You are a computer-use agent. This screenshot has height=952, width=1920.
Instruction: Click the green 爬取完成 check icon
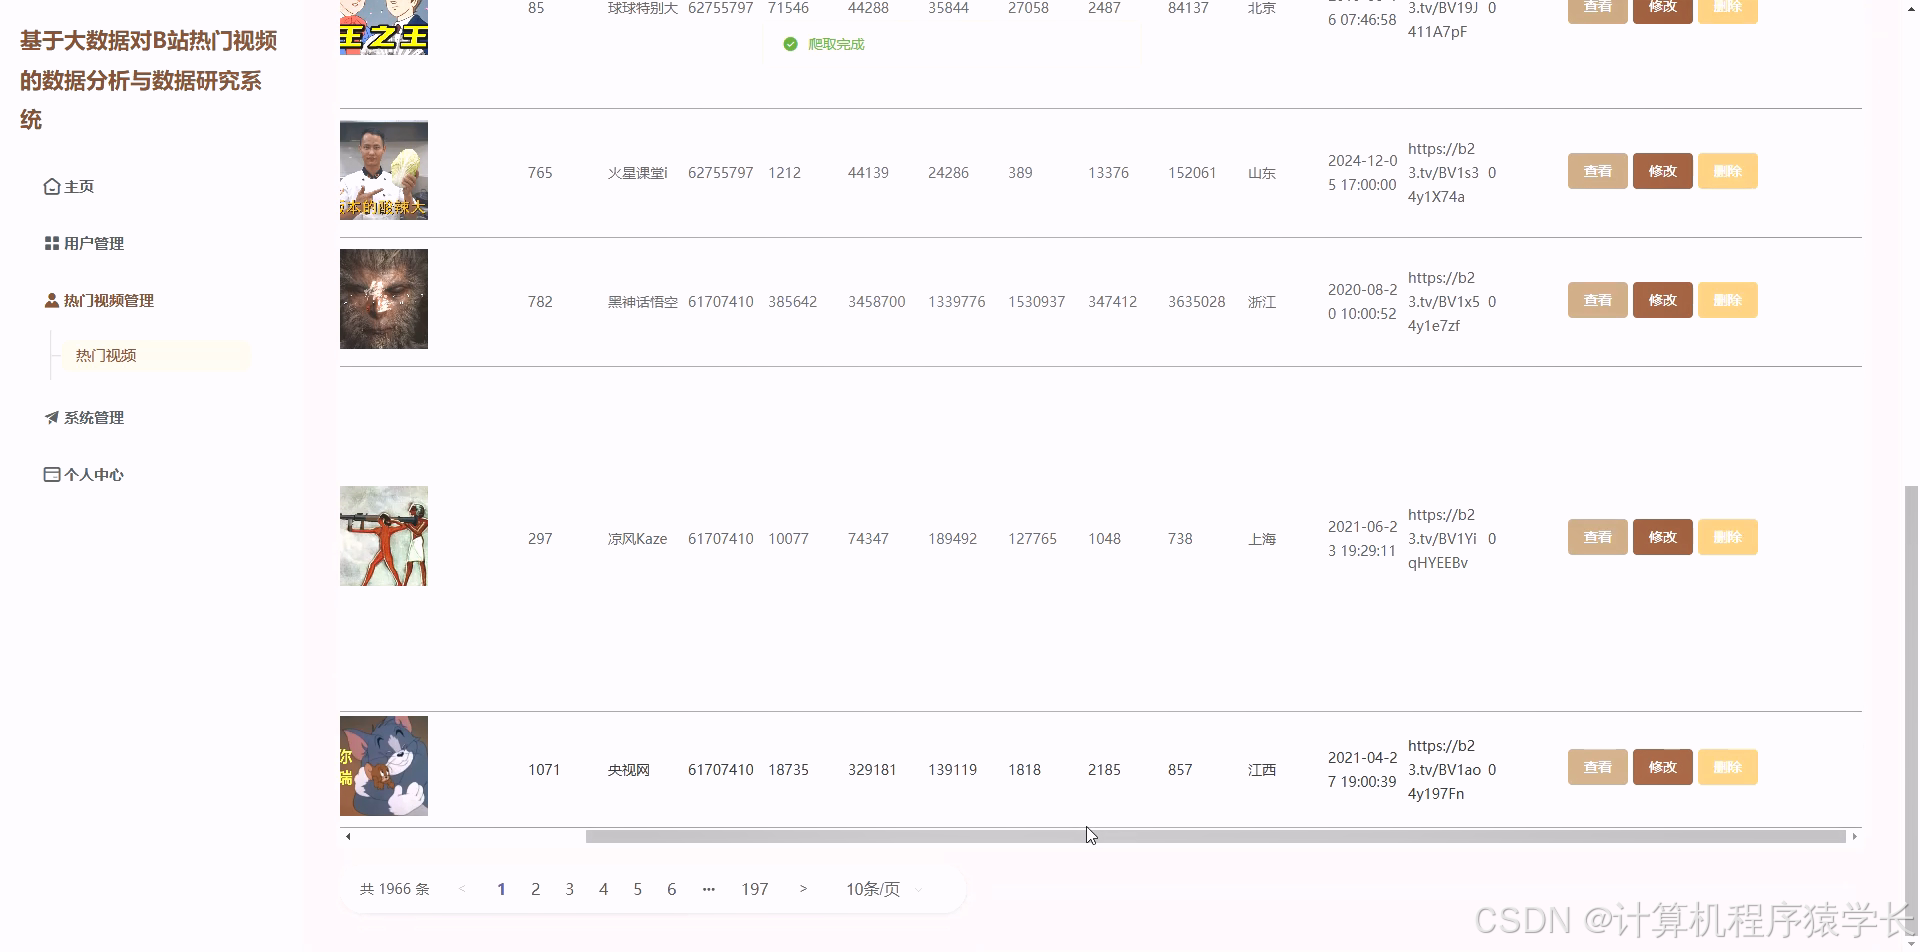coord(790,44)
